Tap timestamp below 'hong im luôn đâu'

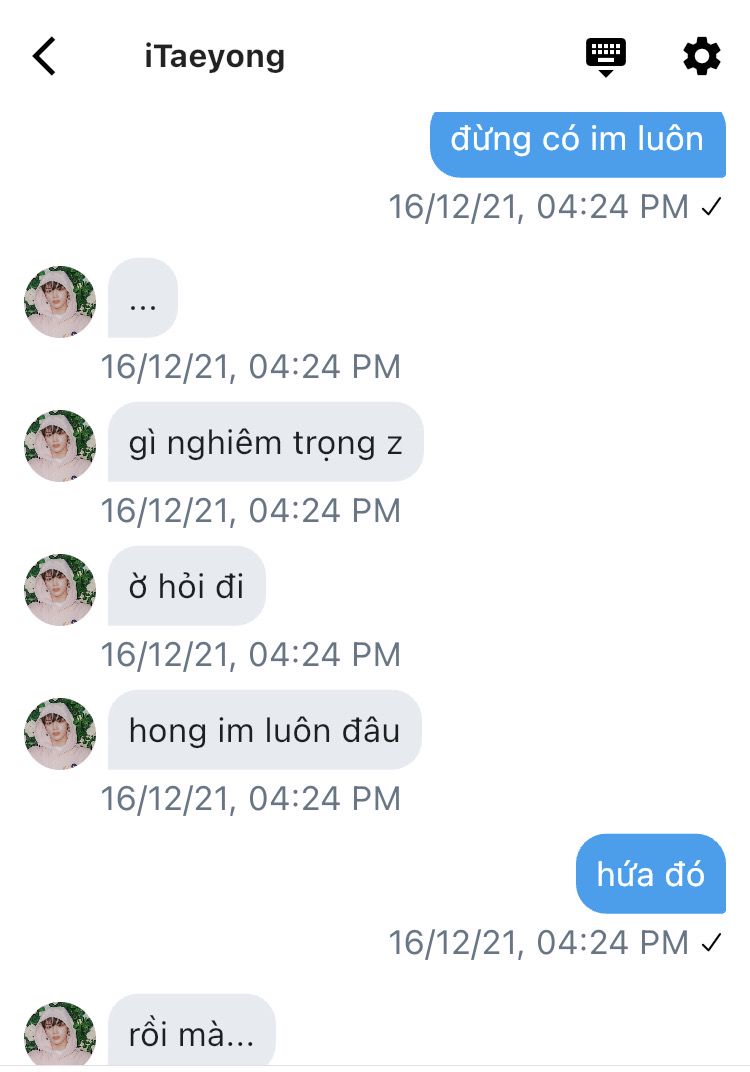[251, 799]
